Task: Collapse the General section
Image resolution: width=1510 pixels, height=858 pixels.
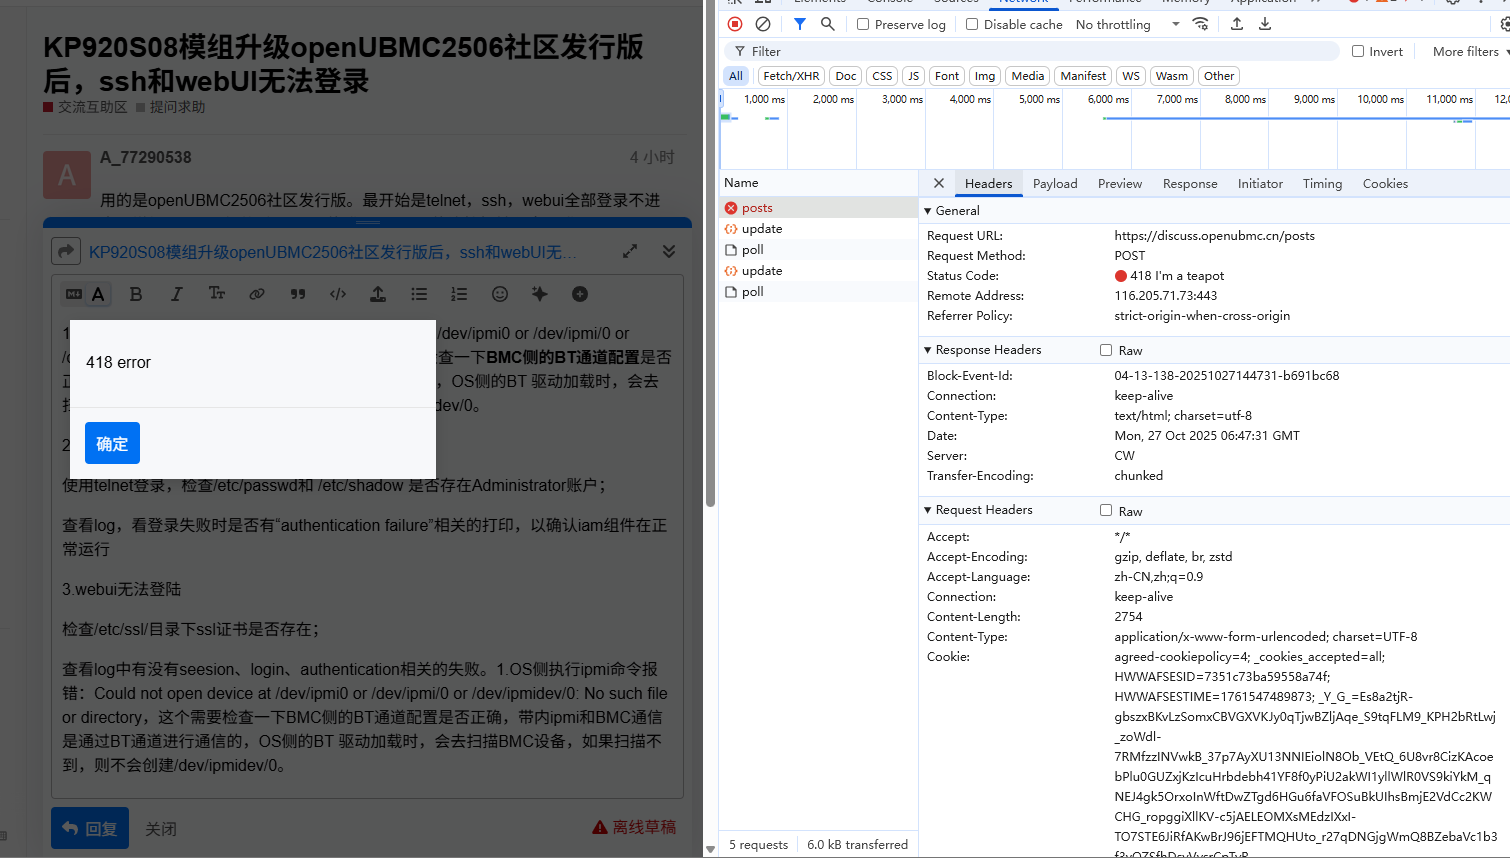Action: (x=928, y=211)
